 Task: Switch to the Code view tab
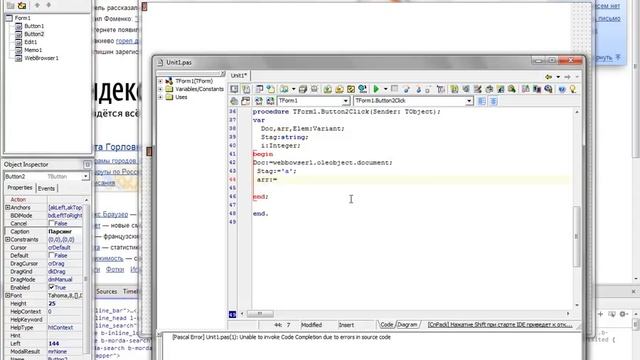[x=386, y=325]
